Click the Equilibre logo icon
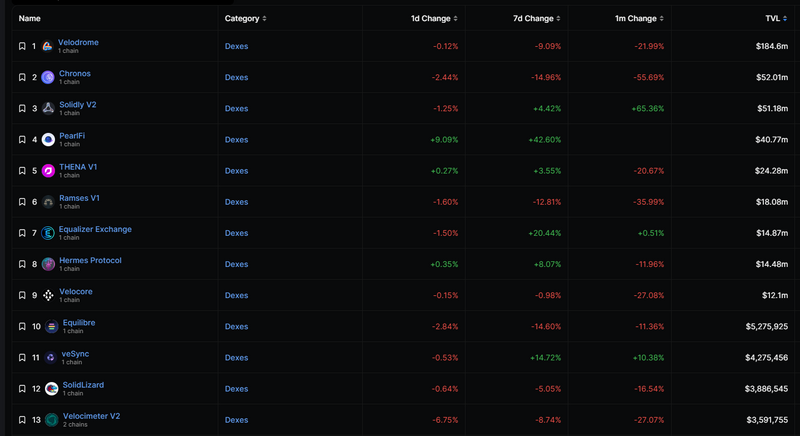The image size is (800, 436). [x=52, y=326]
